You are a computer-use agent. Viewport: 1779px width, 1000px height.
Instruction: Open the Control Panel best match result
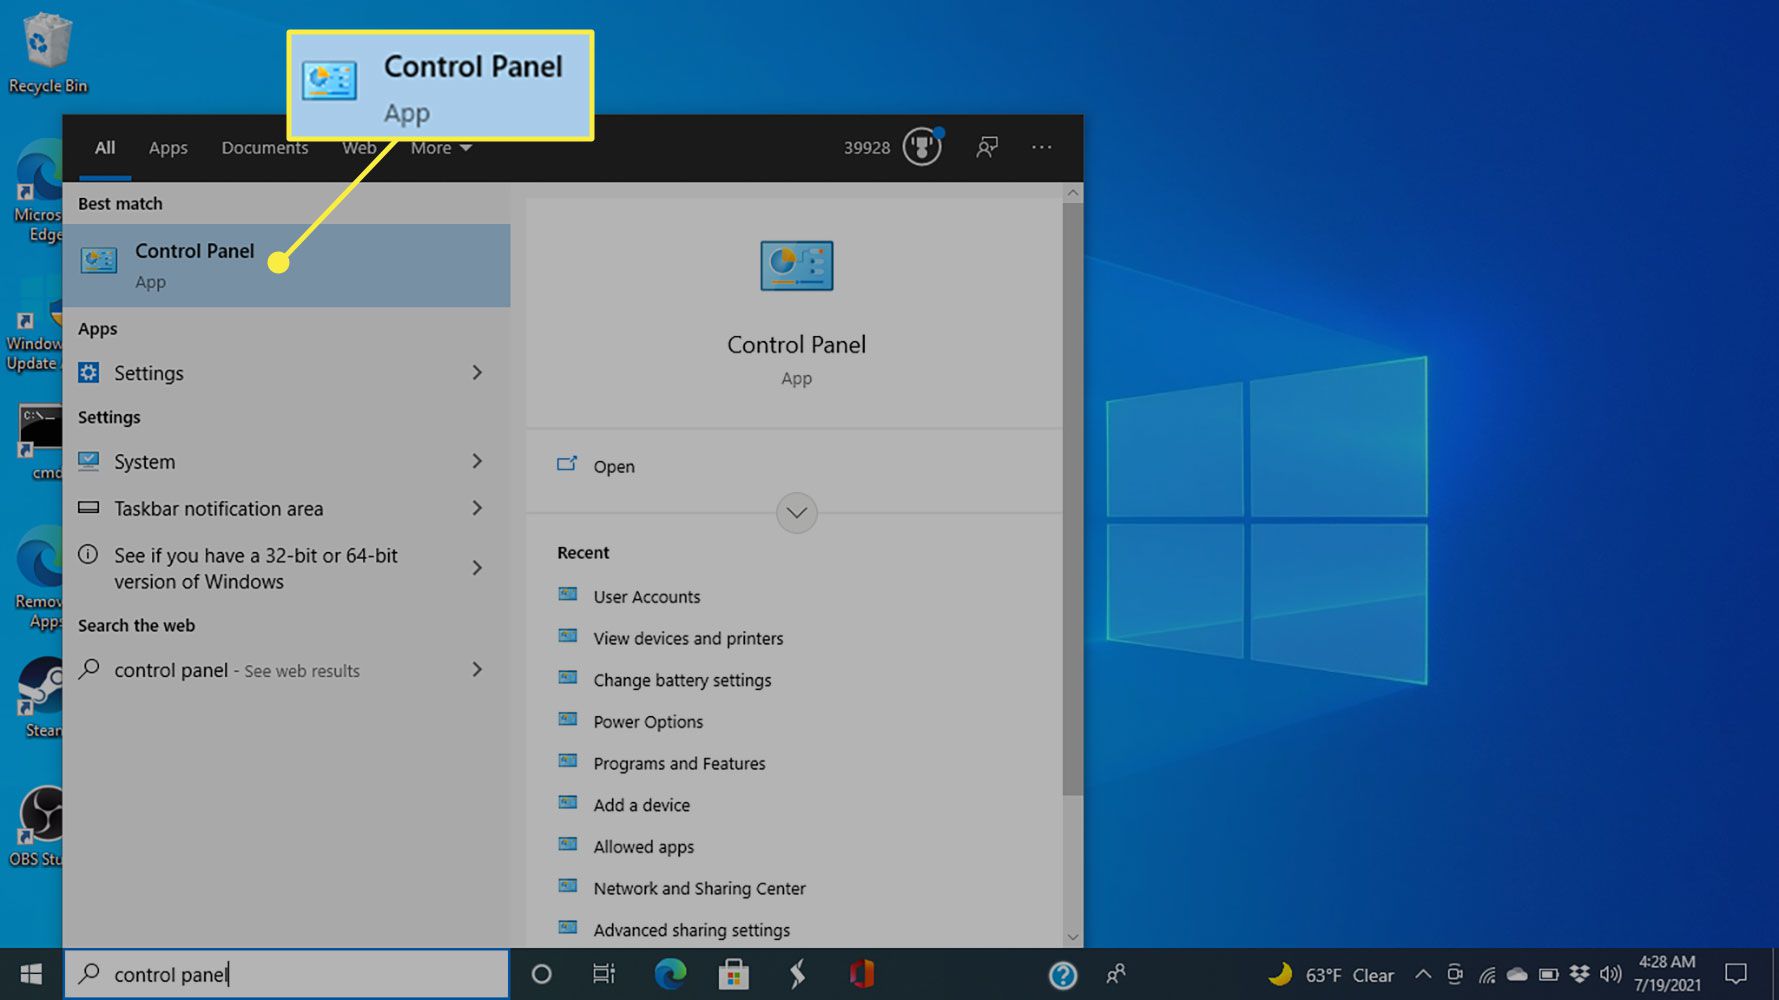[x=286, y=265]
